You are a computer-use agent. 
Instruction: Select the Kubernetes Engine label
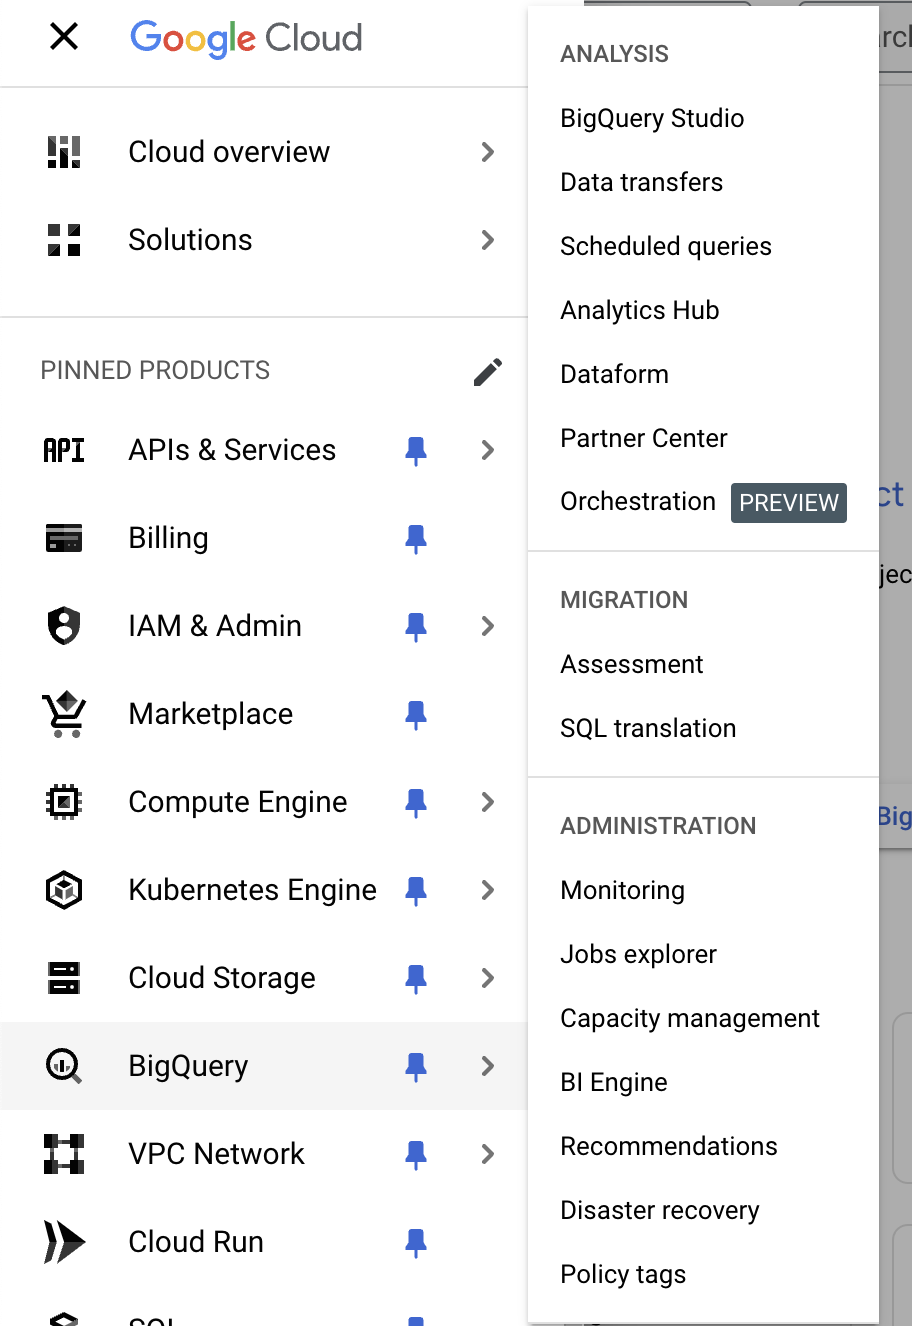point(253,890)
